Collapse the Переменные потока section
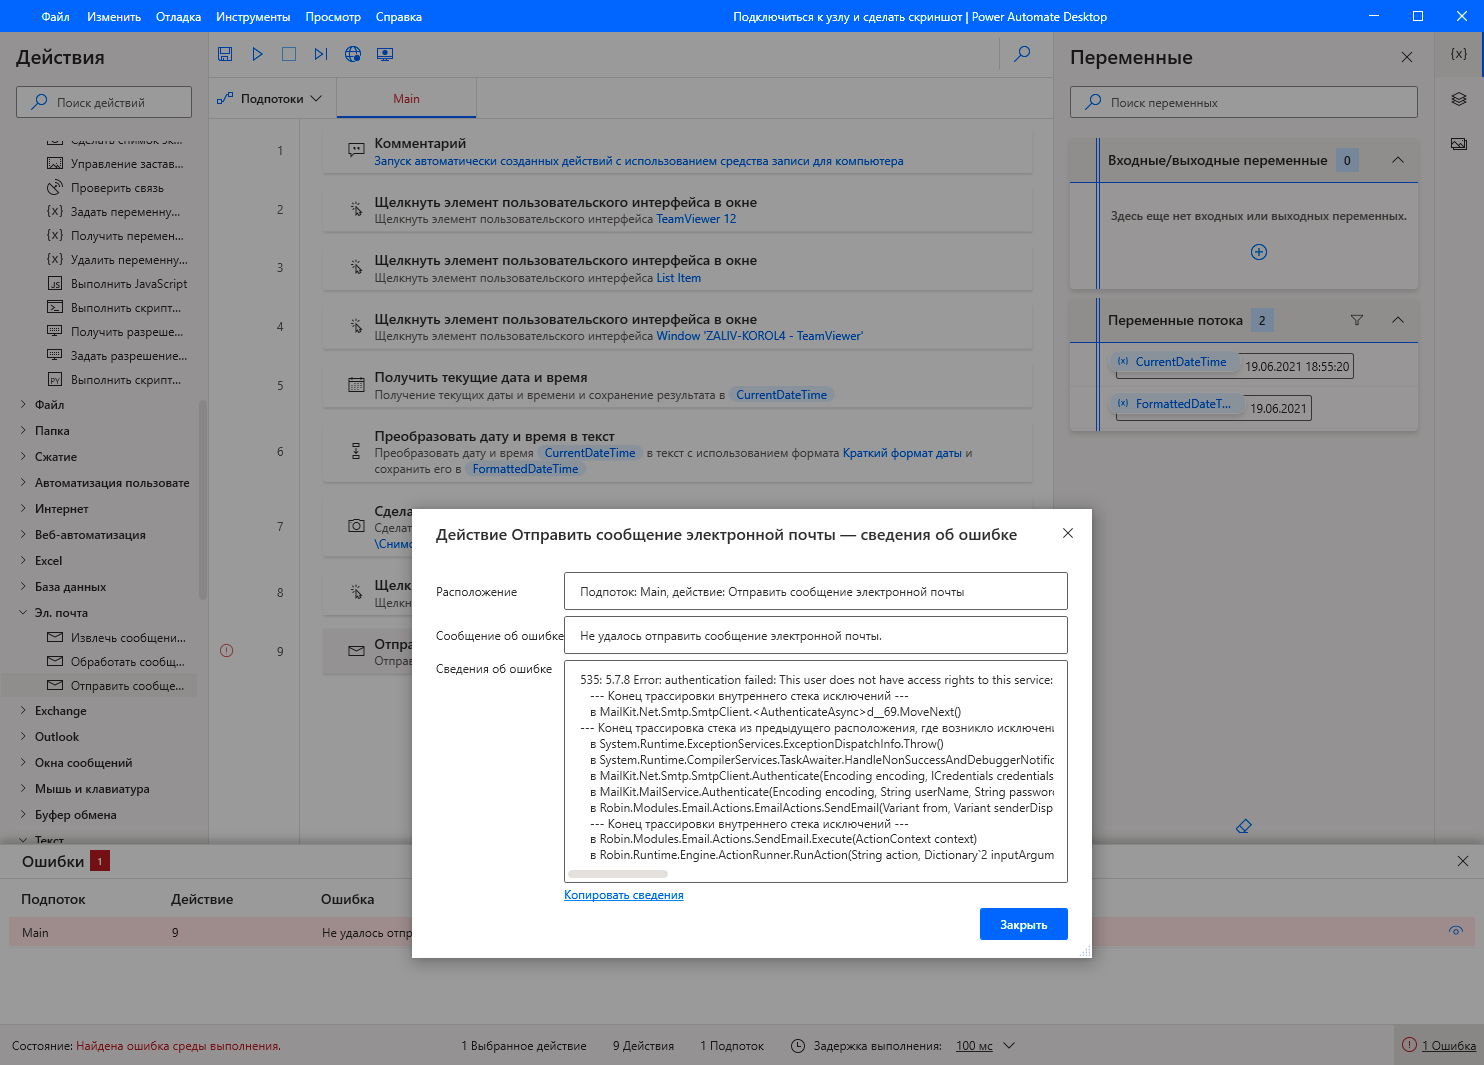Image resolution: width=1484 pixels, height=1065 pixels. tap(1398, 320)
